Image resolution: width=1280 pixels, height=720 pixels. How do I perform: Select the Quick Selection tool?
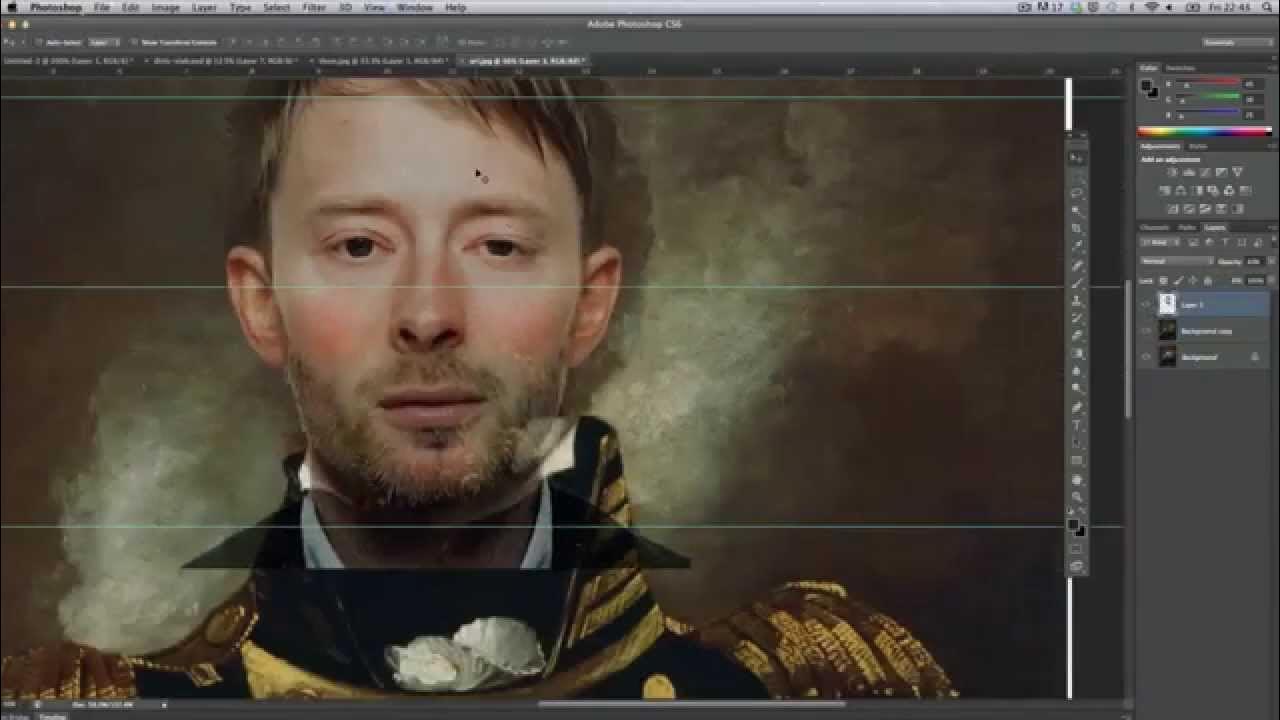(1077, 210)
